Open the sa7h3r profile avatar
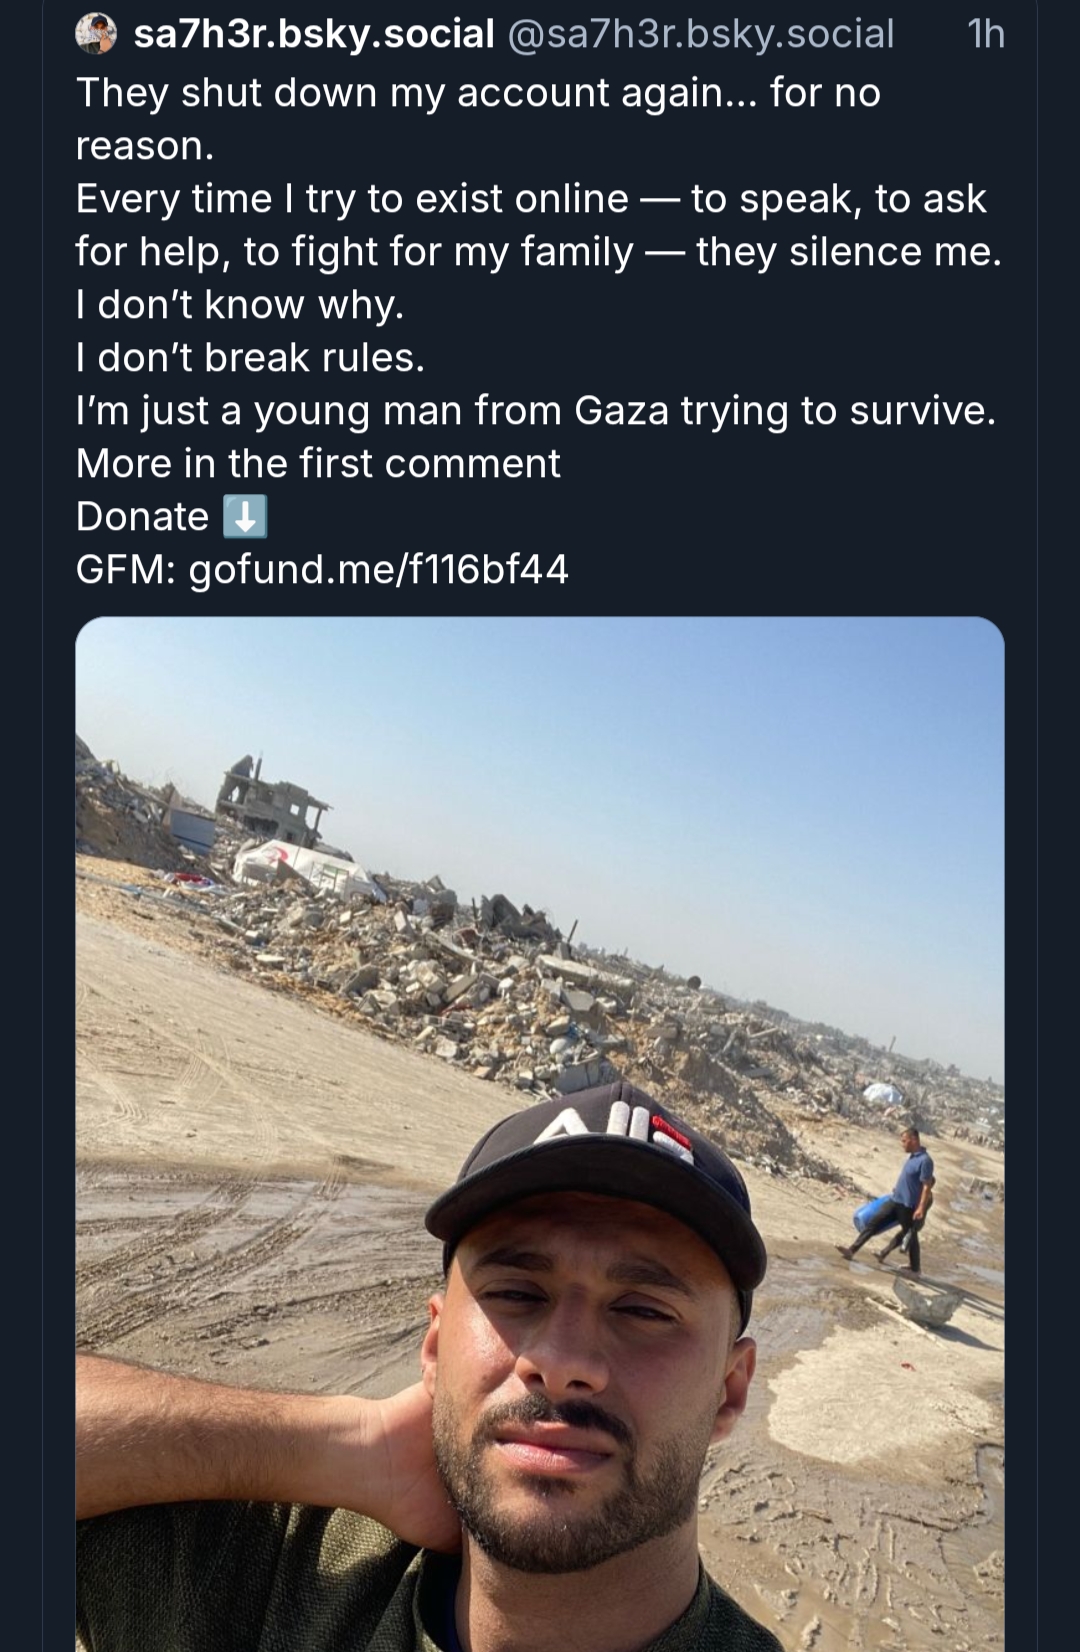Screen dimensions: 1080x1652 pyautogui.click(x=97, y=34)
